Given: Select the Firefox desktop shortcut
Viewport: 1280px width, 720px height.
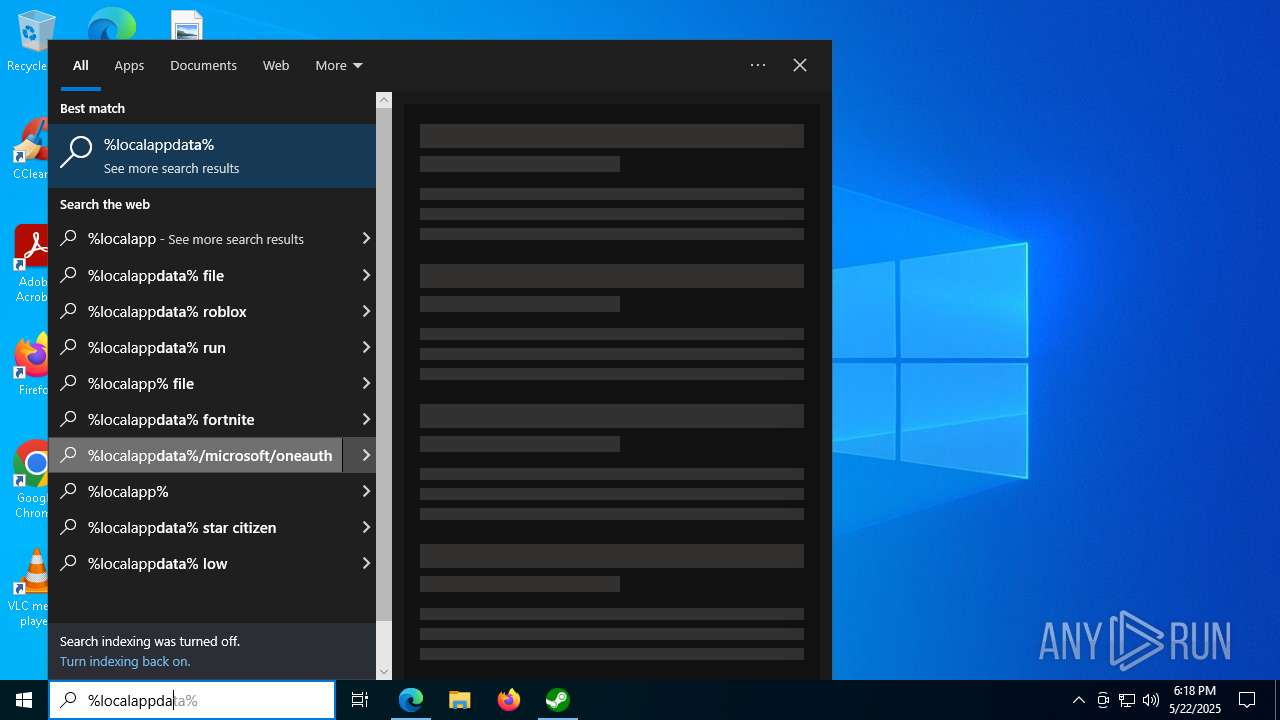Looking at the screenshot, I should (30, 365).
